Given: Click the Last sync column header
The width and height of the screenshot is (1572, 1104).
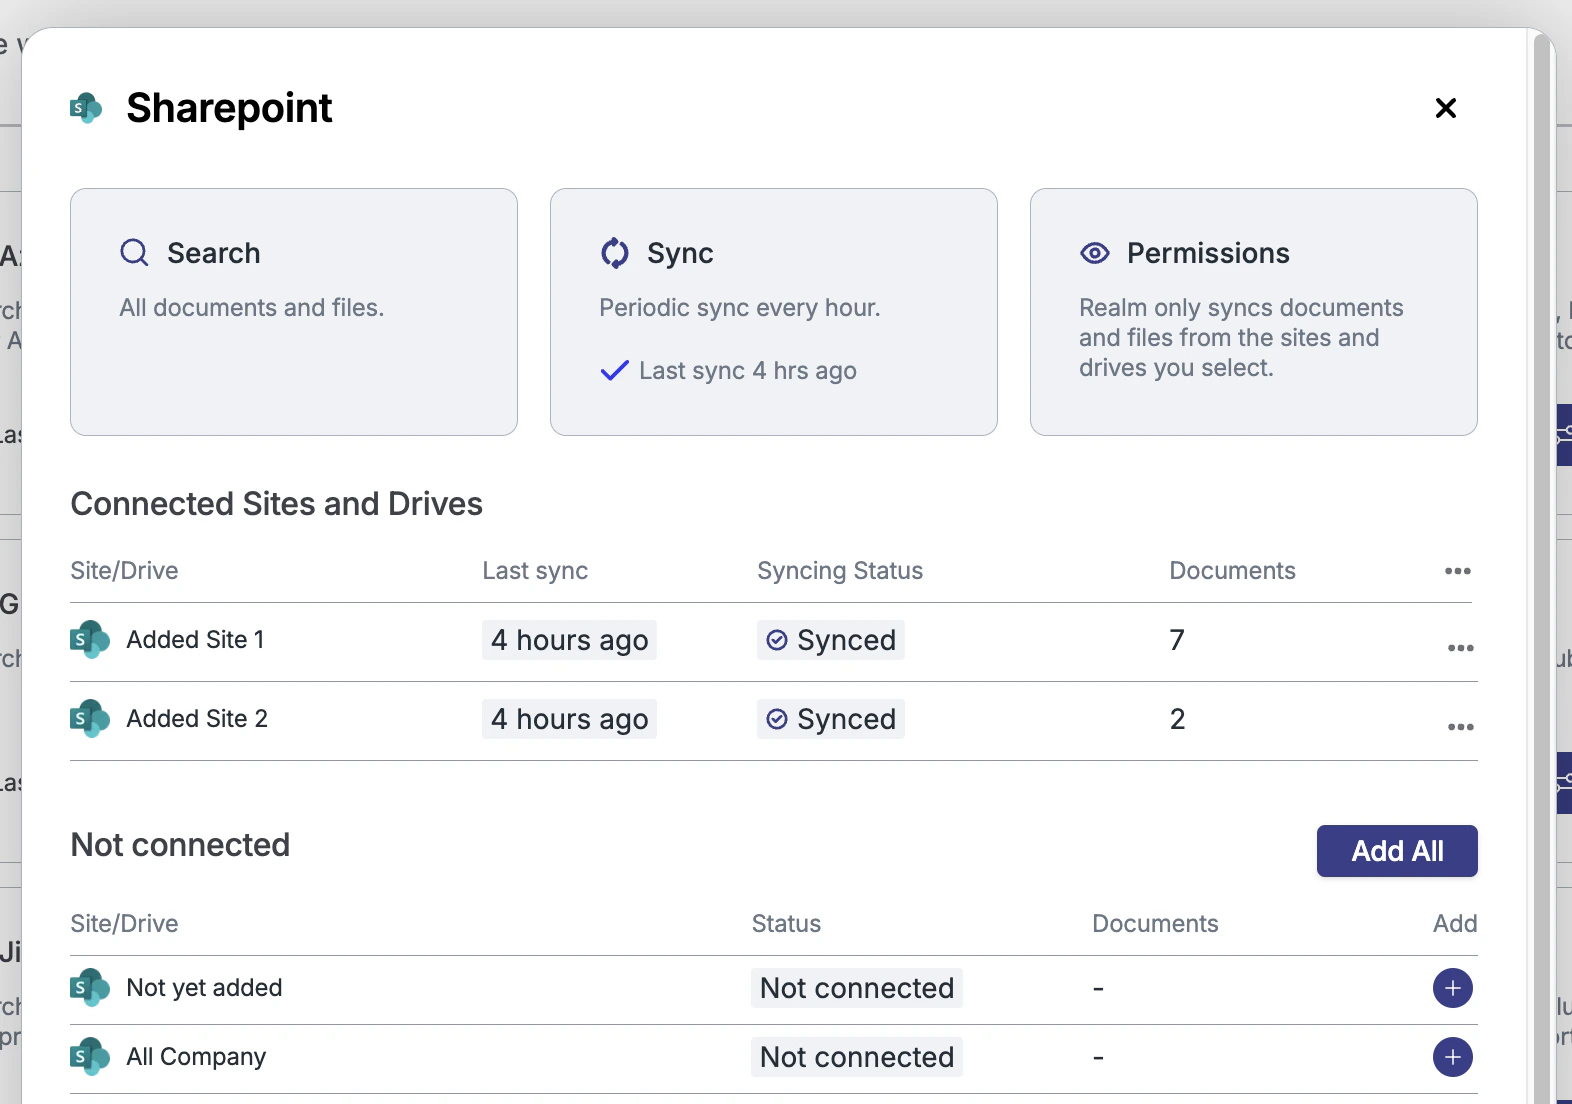Looking at the screenshot, I should [535, 571].
